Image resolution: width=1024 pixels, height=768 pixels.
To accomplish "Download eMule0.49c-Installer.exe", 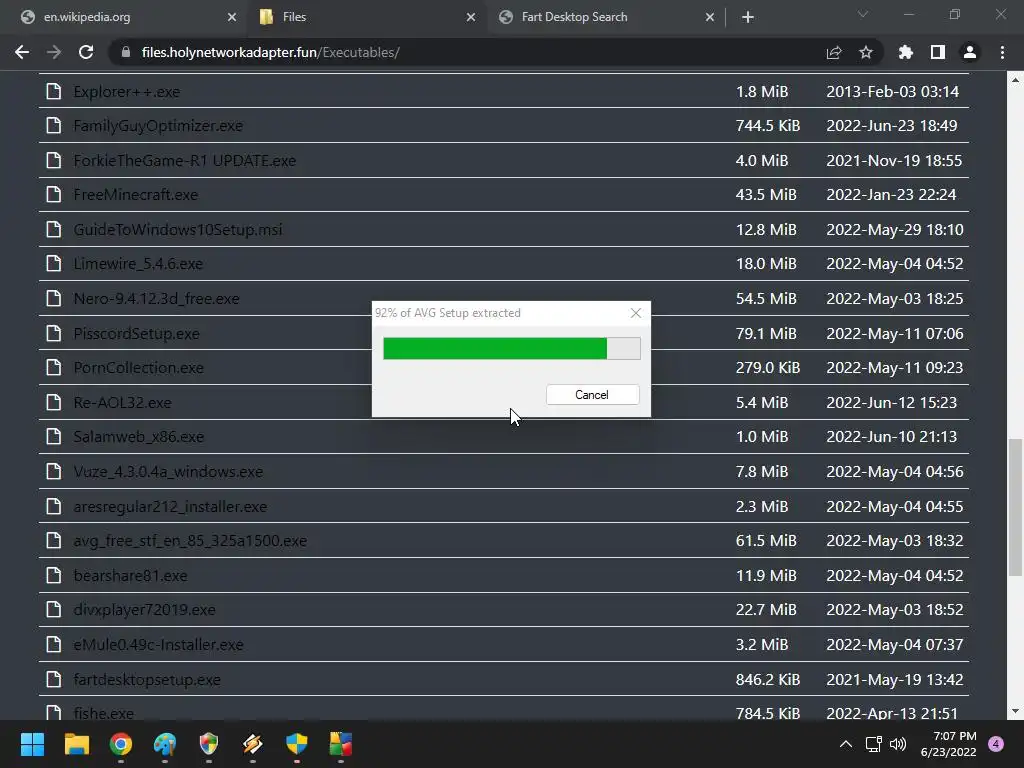I will coord(159,645).
